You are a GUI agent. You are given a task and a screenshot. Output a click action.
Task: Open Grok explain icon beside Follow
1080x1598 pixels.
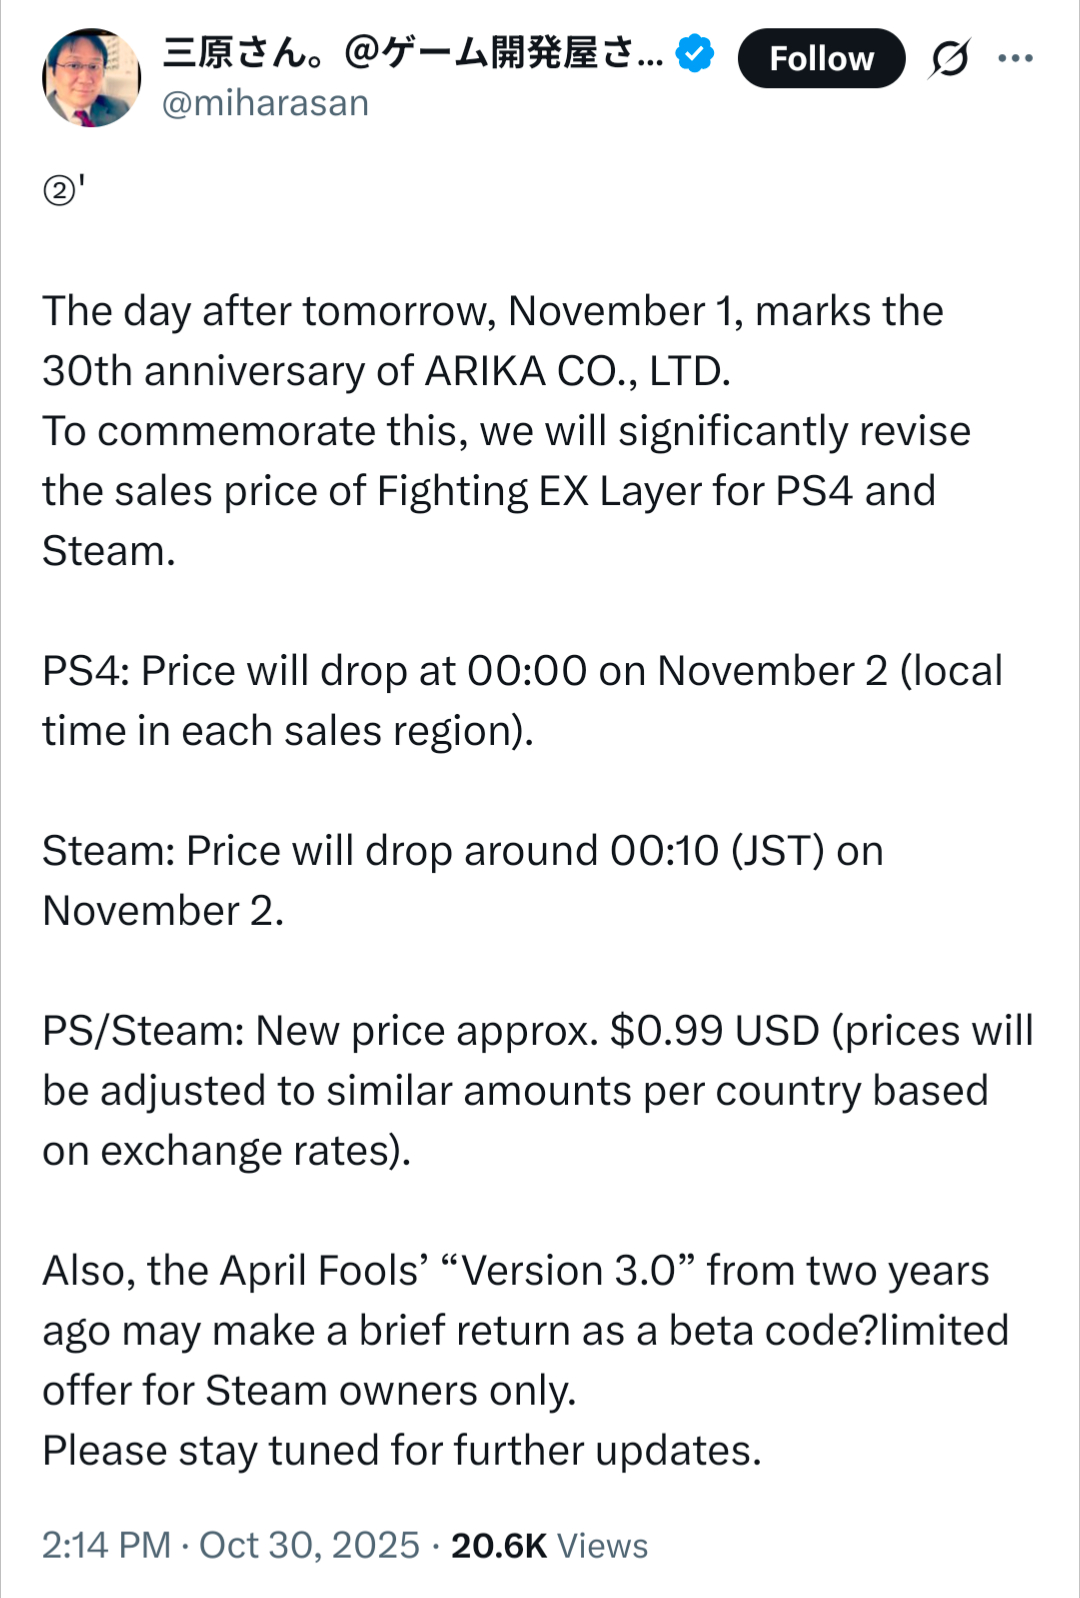coord(949,58)
